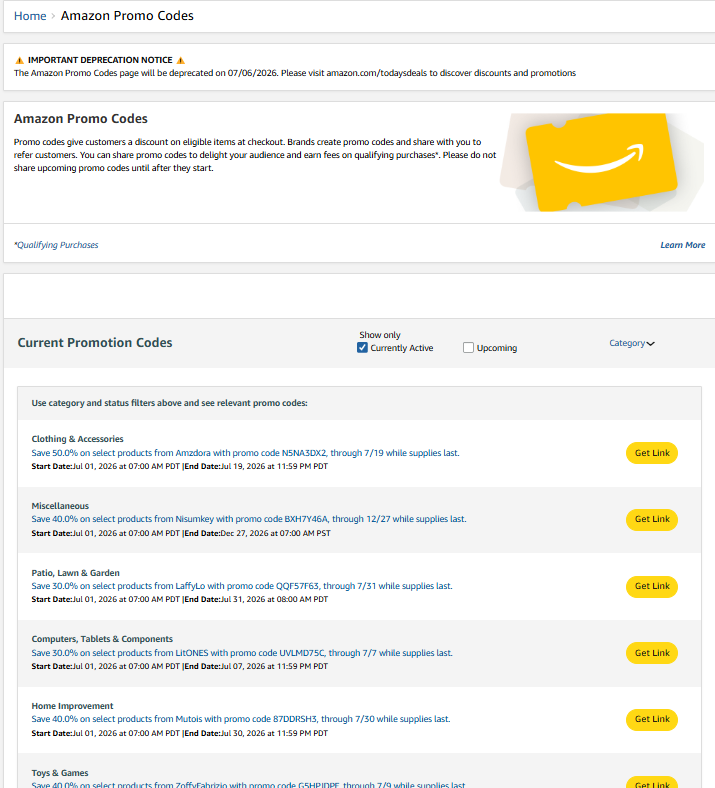715x788 pixels.
Task: Enable the Upcoming filter checkbox
Action: coord(468,348)
